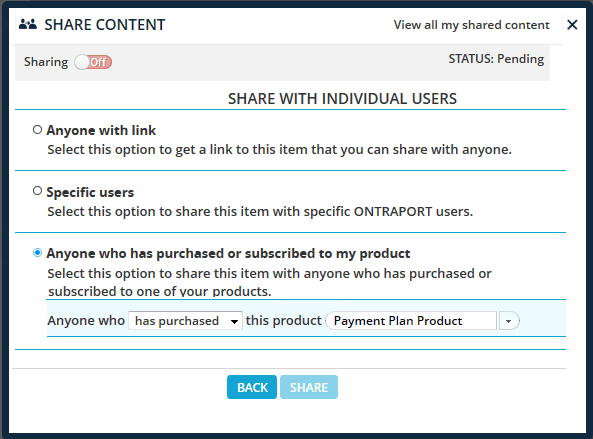Click the BACK button
The image size is (593, 439).
[252, 387]
